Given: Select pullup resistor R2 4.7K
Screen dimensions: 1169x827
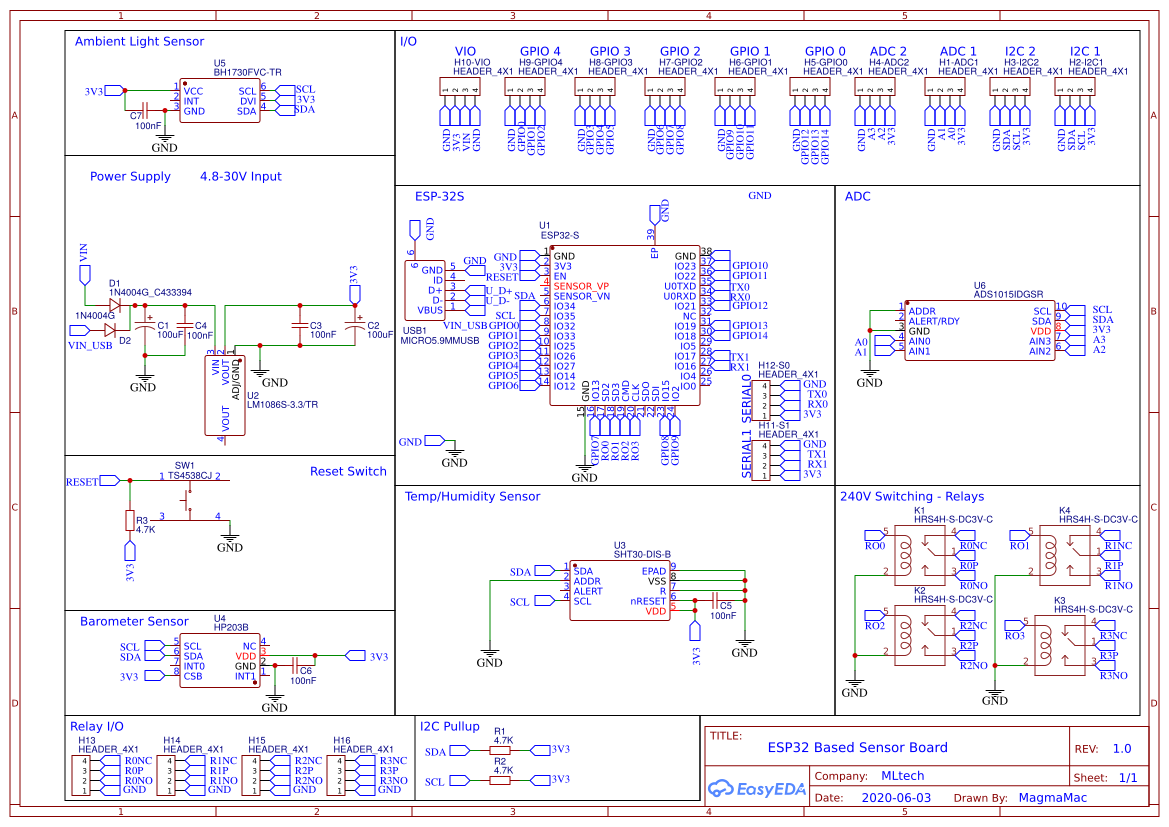Looking at the screenshot, I should click(500, 780).
